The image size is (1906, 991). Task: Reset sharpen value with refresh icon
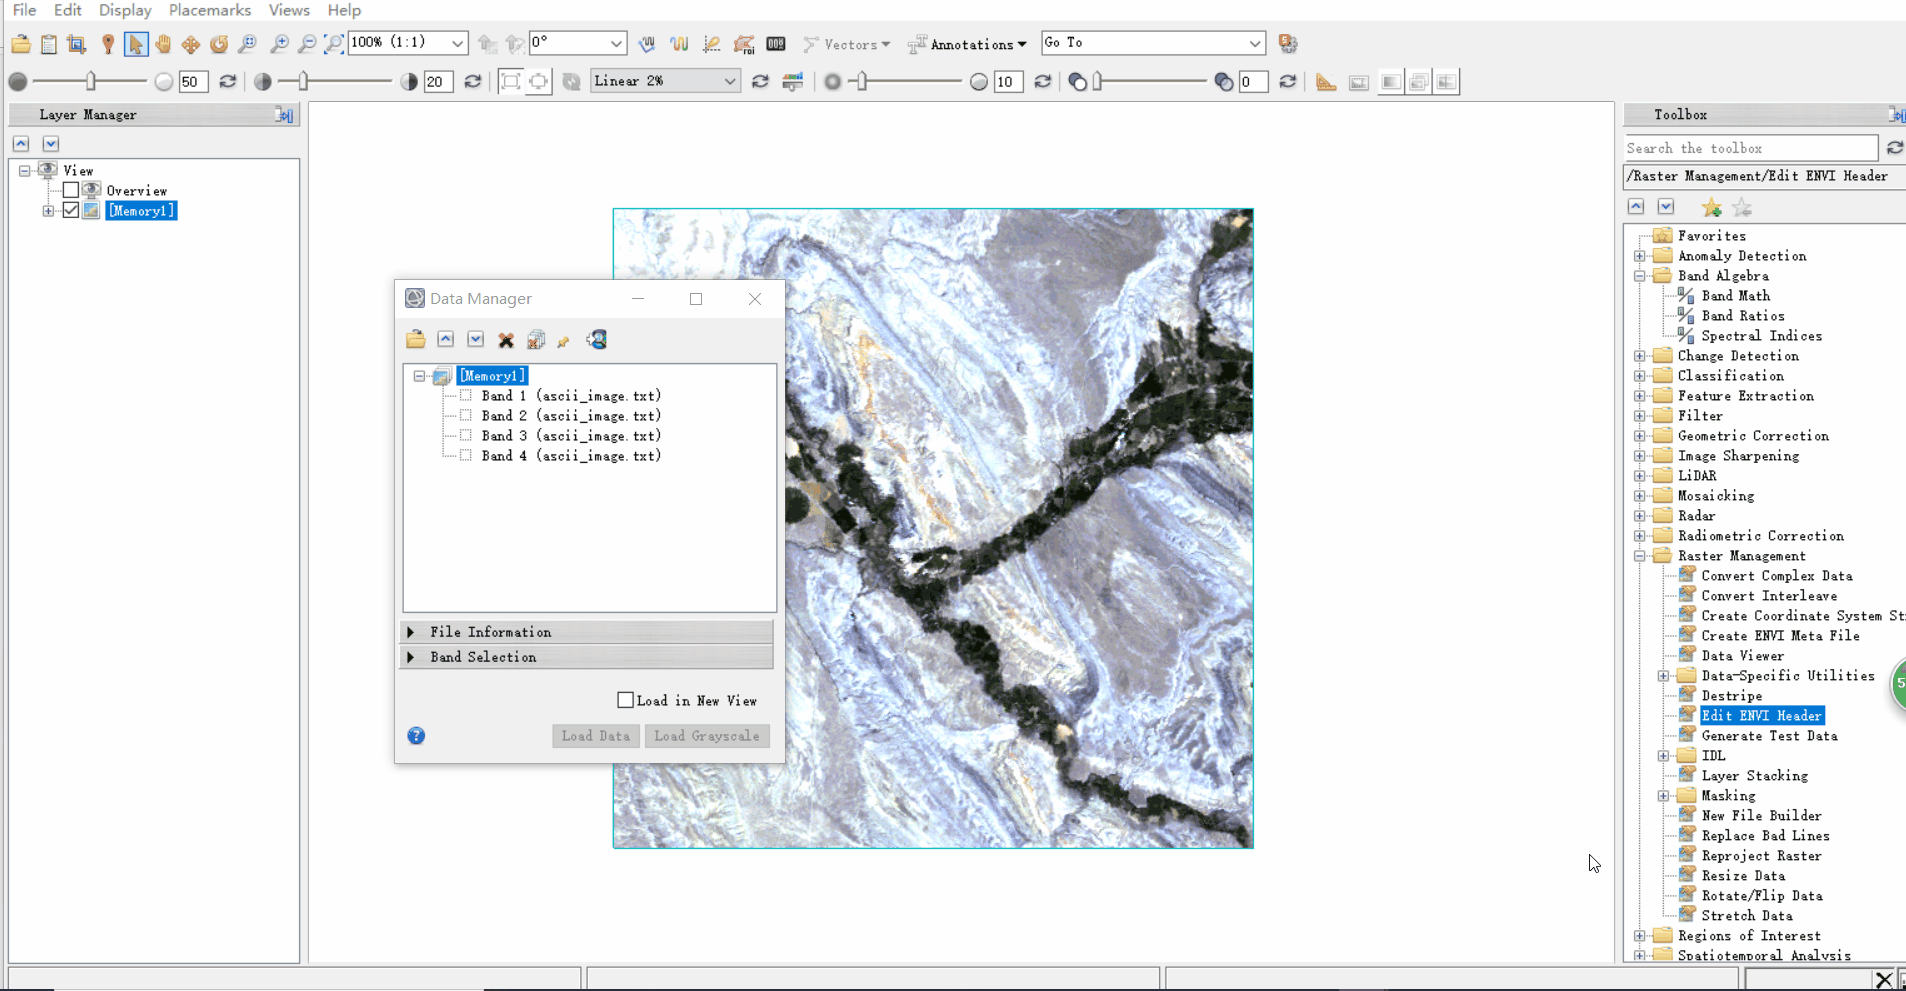[1043, 82]
